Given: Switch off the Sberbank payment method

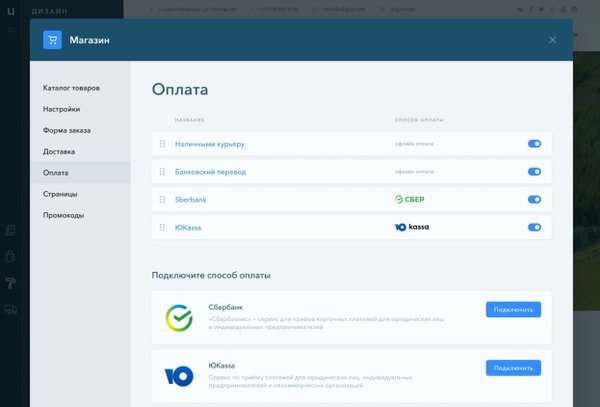Looking at the screenshot, I should click(534, 200).
